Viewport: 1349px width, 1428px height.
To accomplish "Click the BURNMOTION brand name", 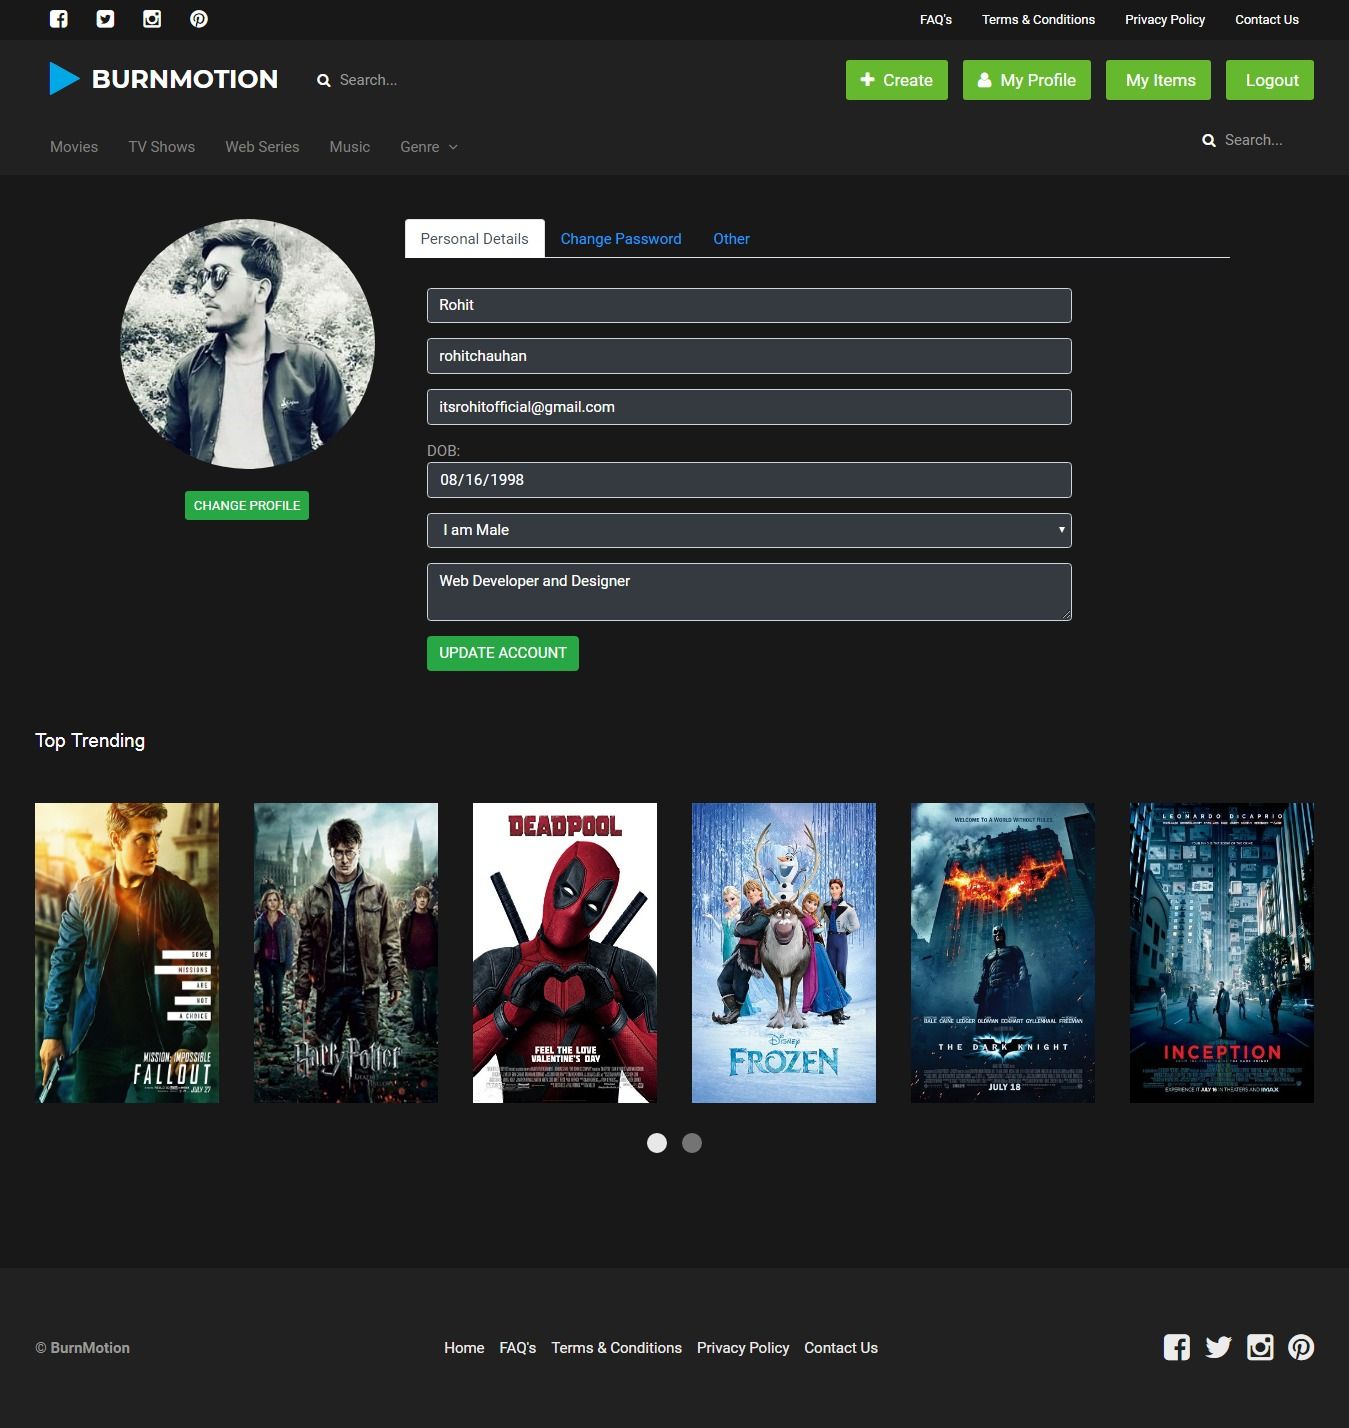I will click(185, 79).
